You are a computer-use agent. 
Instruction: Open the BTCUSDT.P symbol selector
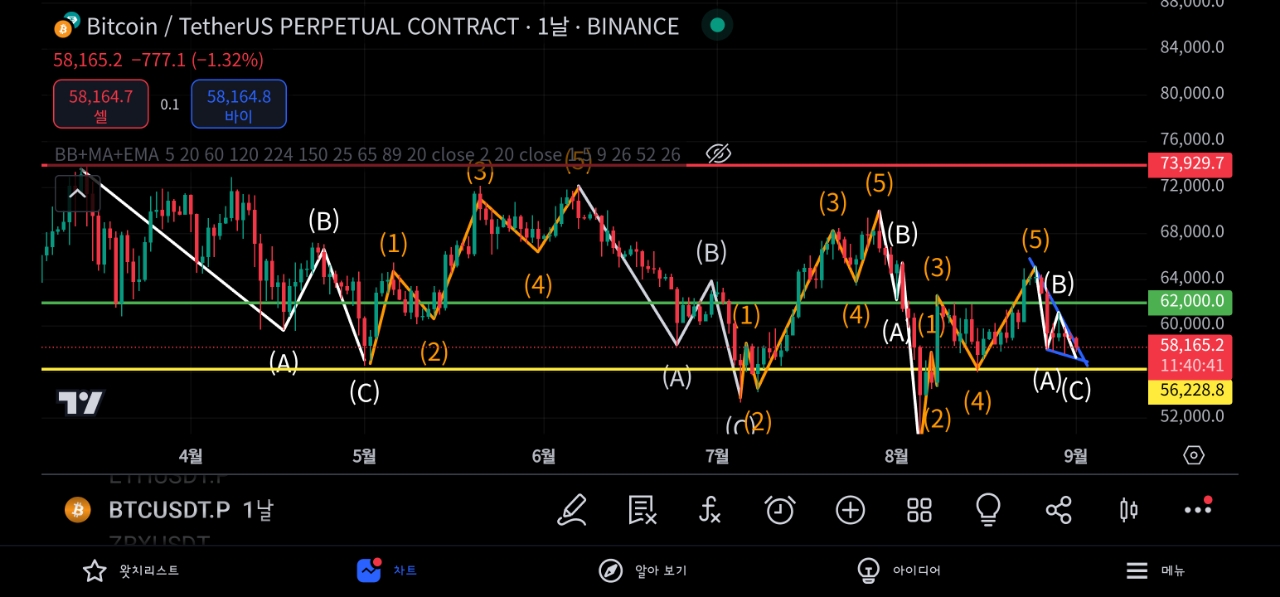pos(169,510)
